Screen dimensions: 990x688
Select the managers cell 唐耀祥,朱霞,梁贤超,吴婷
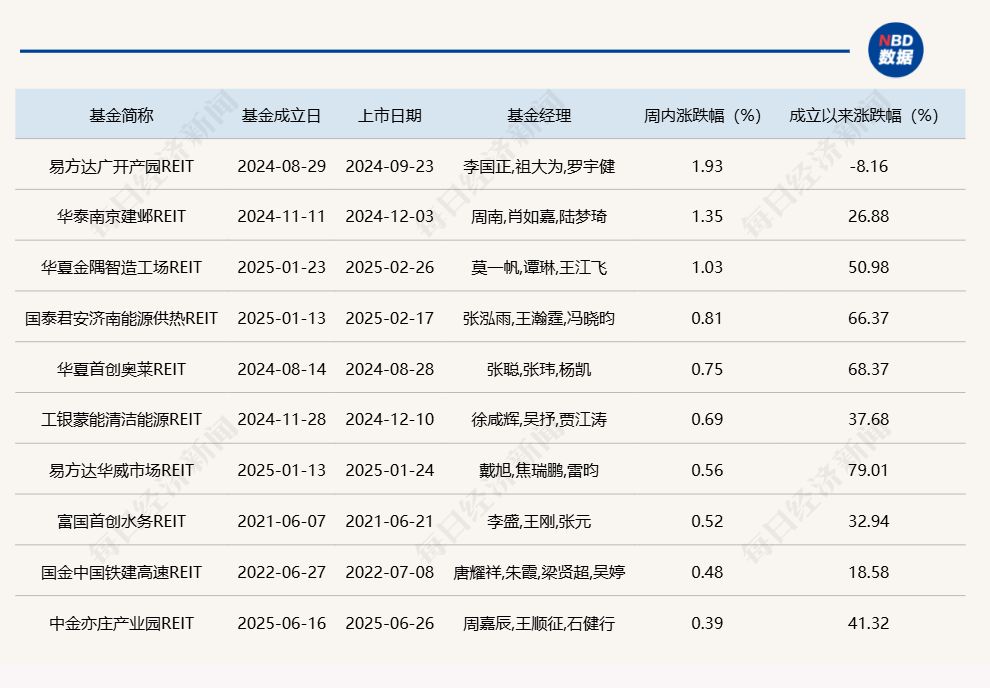click(x=539, y=572)
